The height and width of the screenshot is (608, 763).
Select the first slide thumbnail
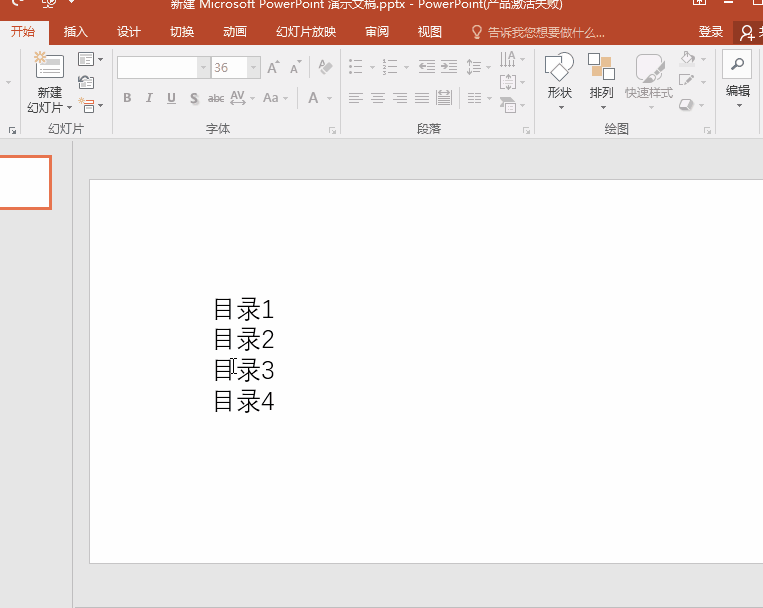(25, 182)
